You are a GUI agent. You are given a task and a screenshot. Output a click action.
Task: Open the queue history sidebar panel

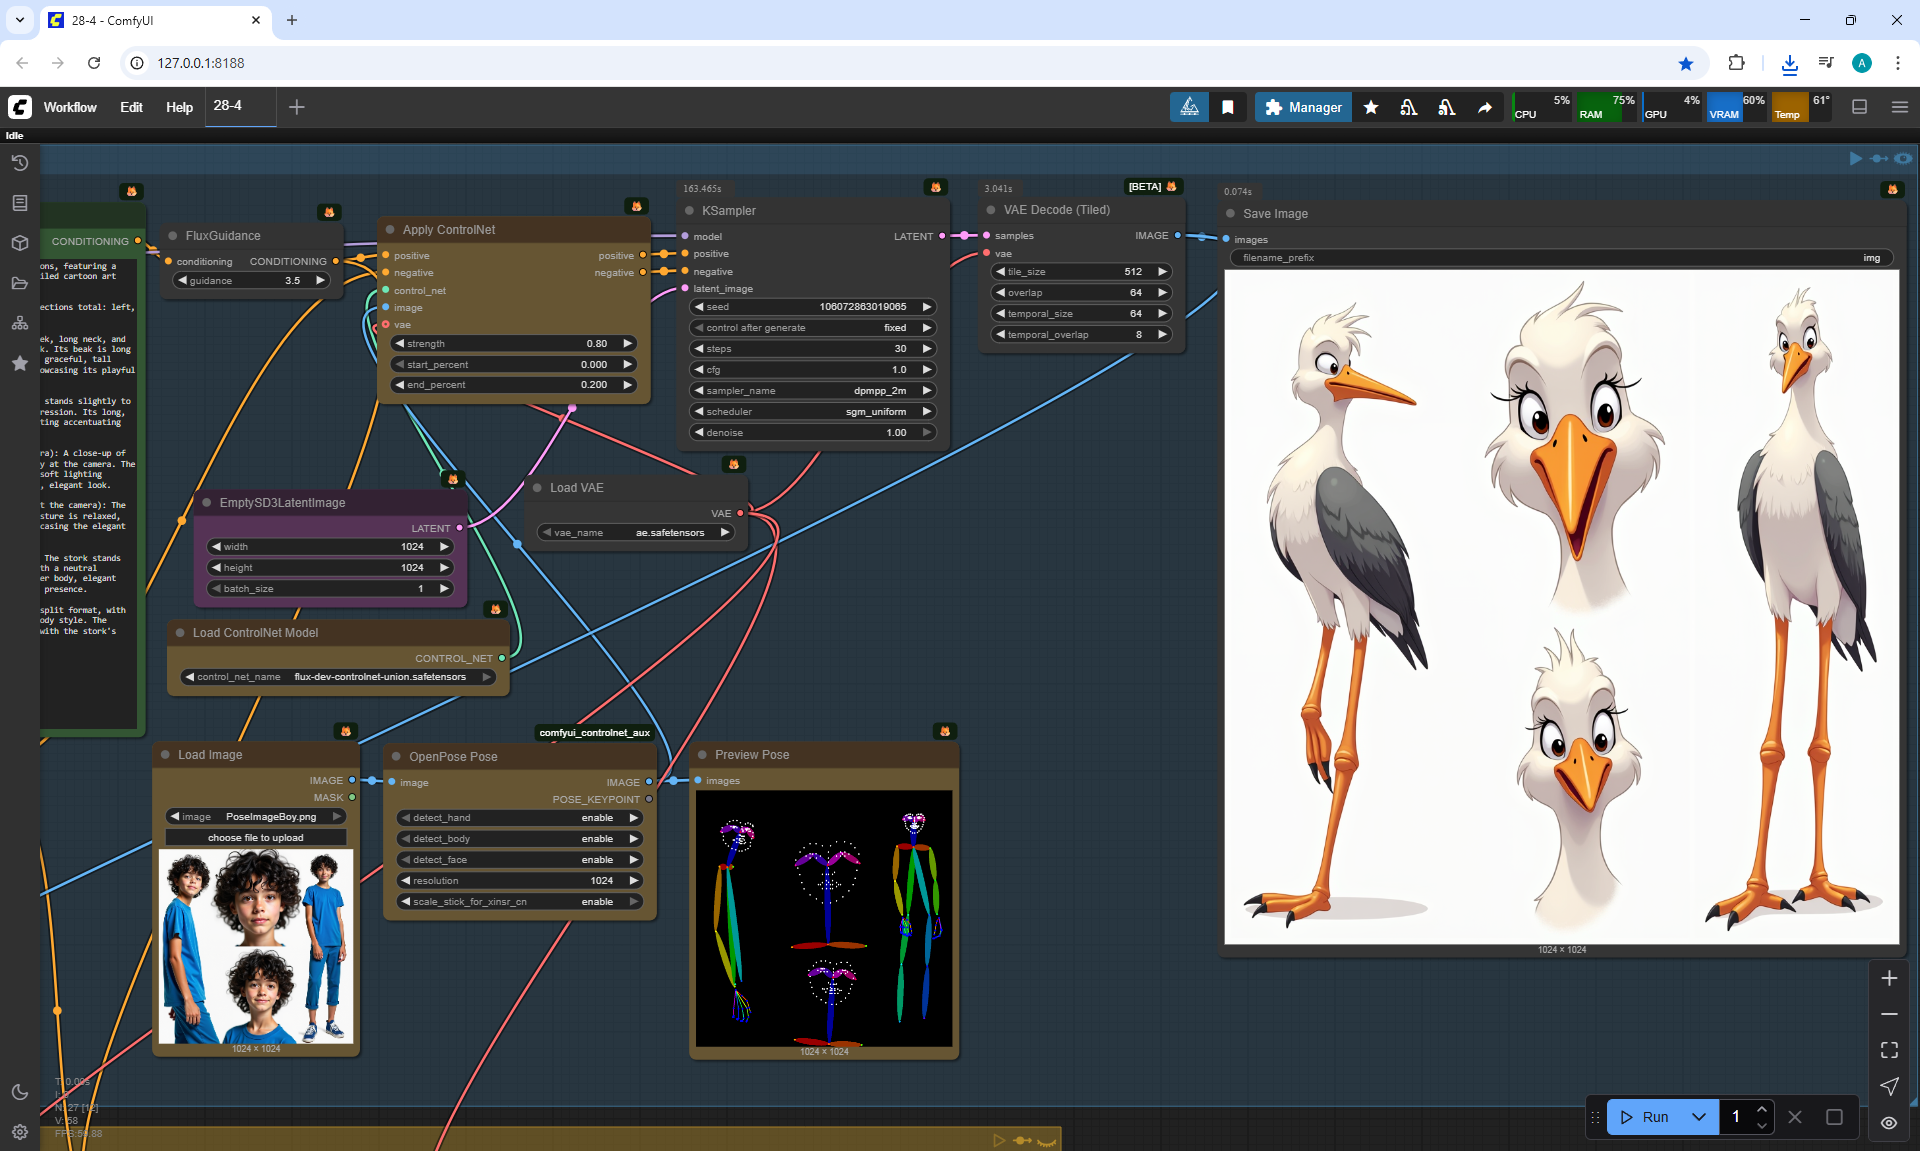click(x=19, y=163)
